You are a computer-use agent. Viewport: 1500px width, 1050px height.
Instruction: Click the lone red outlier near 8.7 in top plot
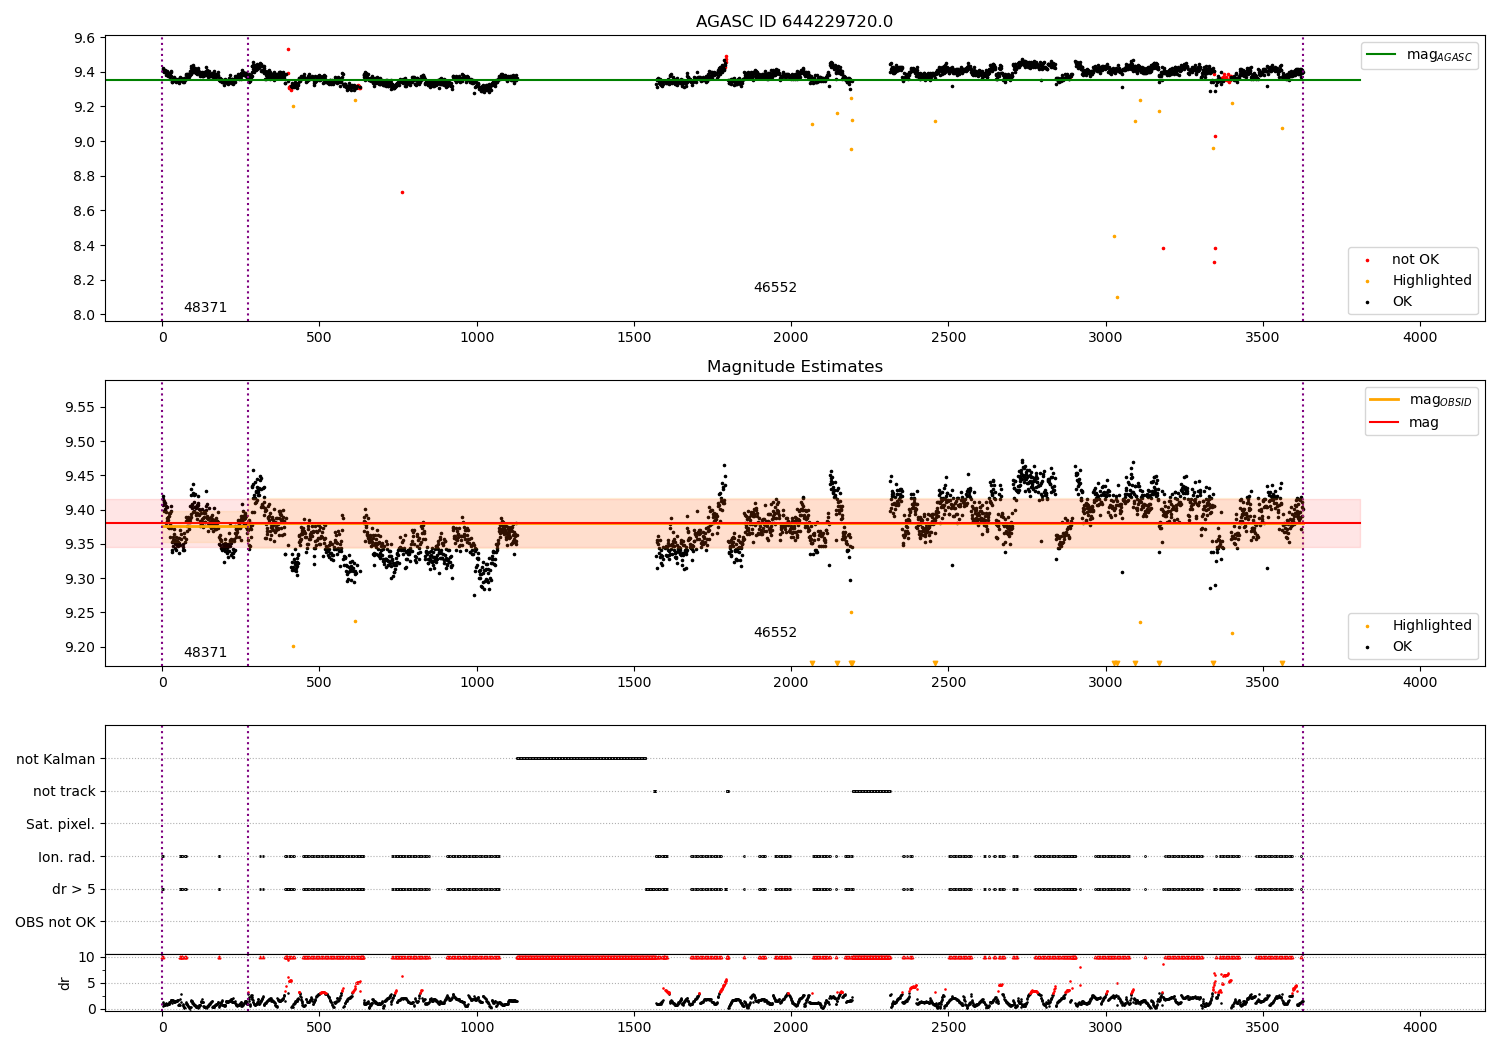[x=402, y=192]
